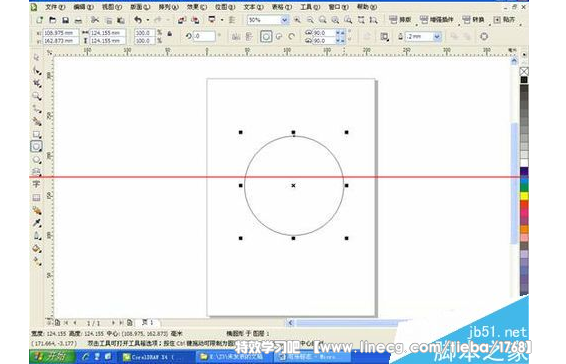Open the 文件 (File) menu

click(x=56, y=7)
